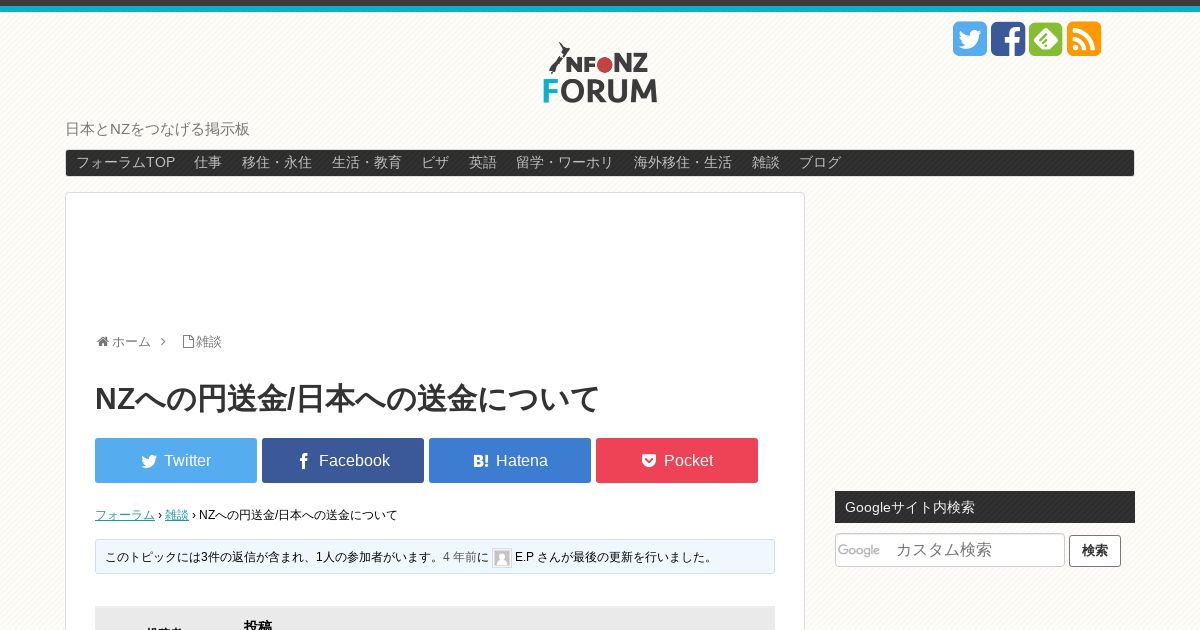Open the 生活・教育 menu item
The height and width of the screenshot is (630, 1200).
367,163
